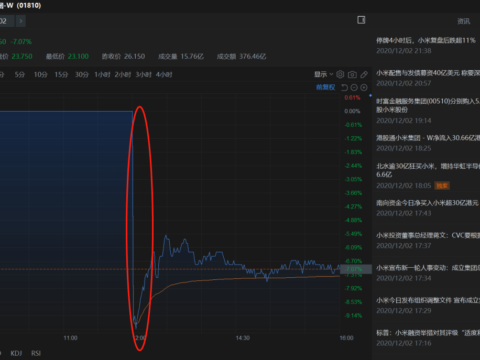
Task: Click the 16:00 time axis label
Action: point(346,338)
